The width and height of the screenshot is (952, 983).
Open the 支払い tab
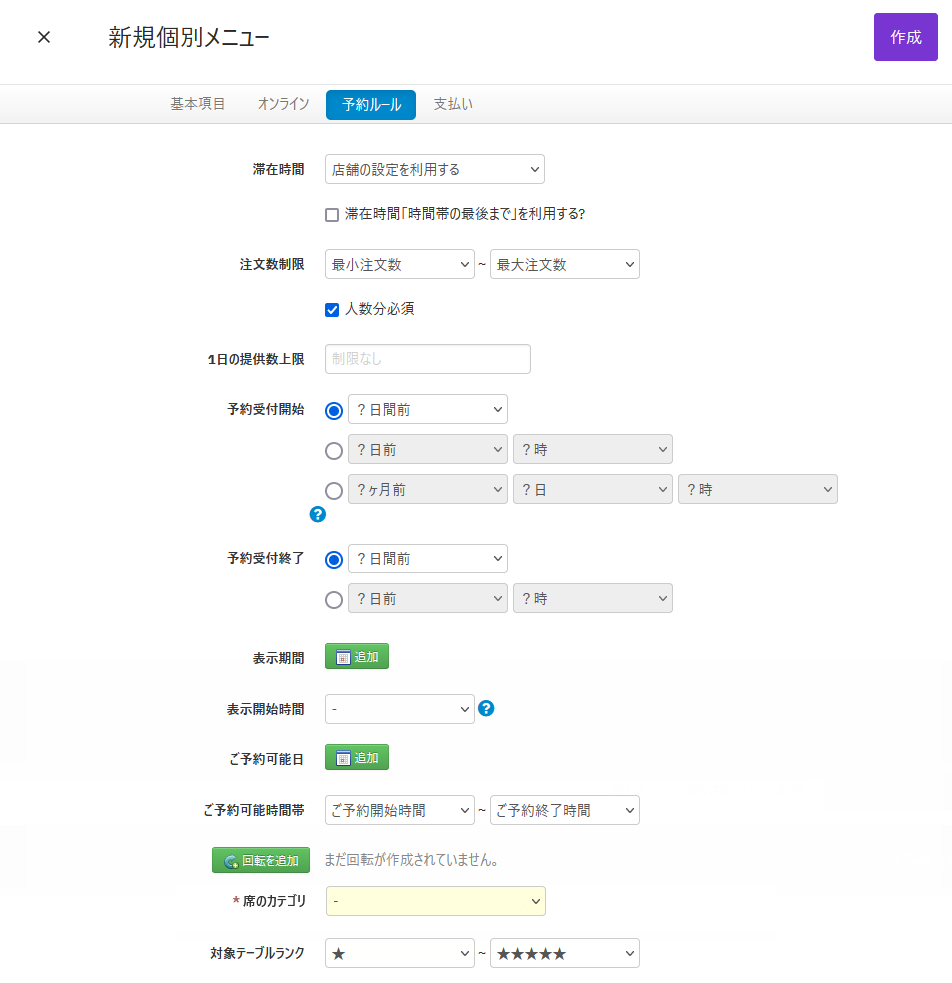[453, 104]
